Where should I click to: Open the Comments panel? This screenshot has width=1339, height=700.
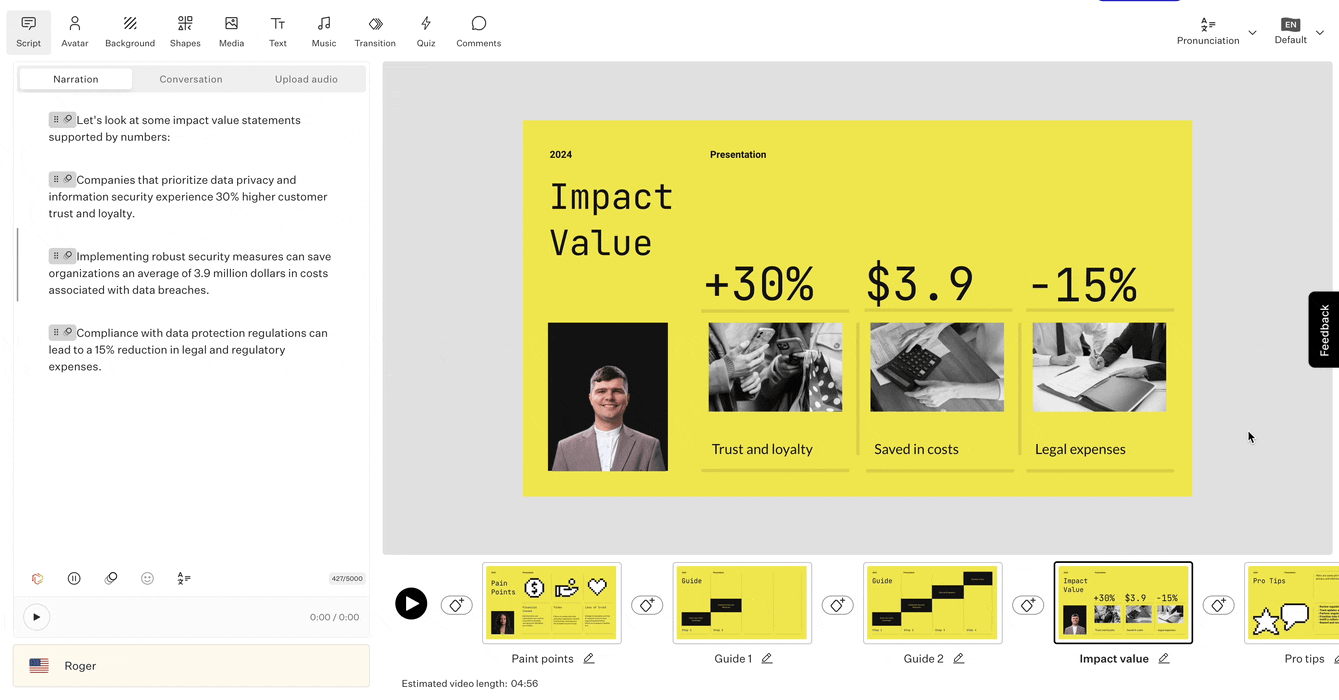478,31
